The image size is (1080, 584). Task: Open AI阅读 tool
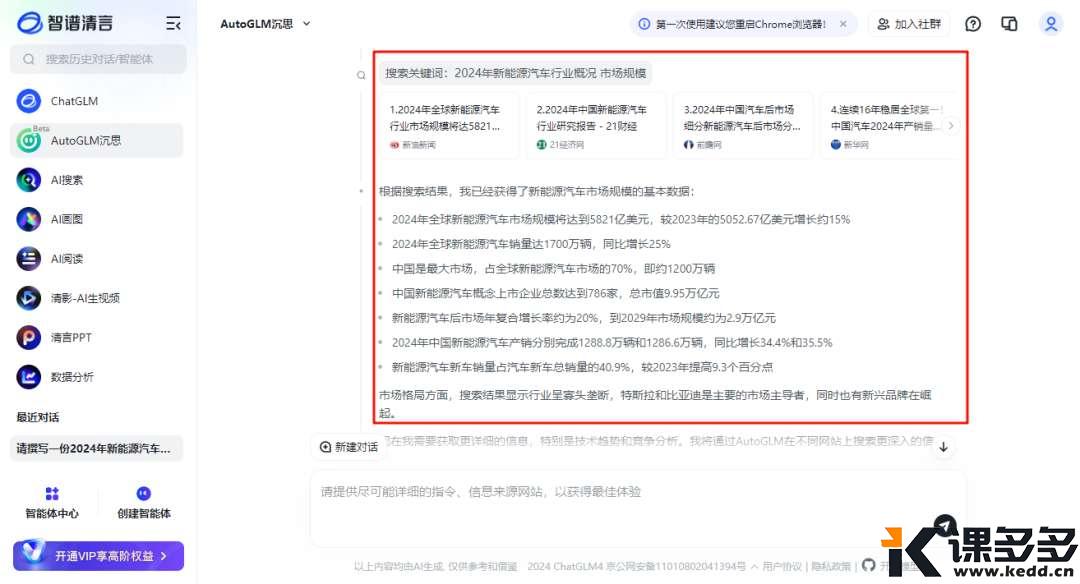click(x=67, y=259)
